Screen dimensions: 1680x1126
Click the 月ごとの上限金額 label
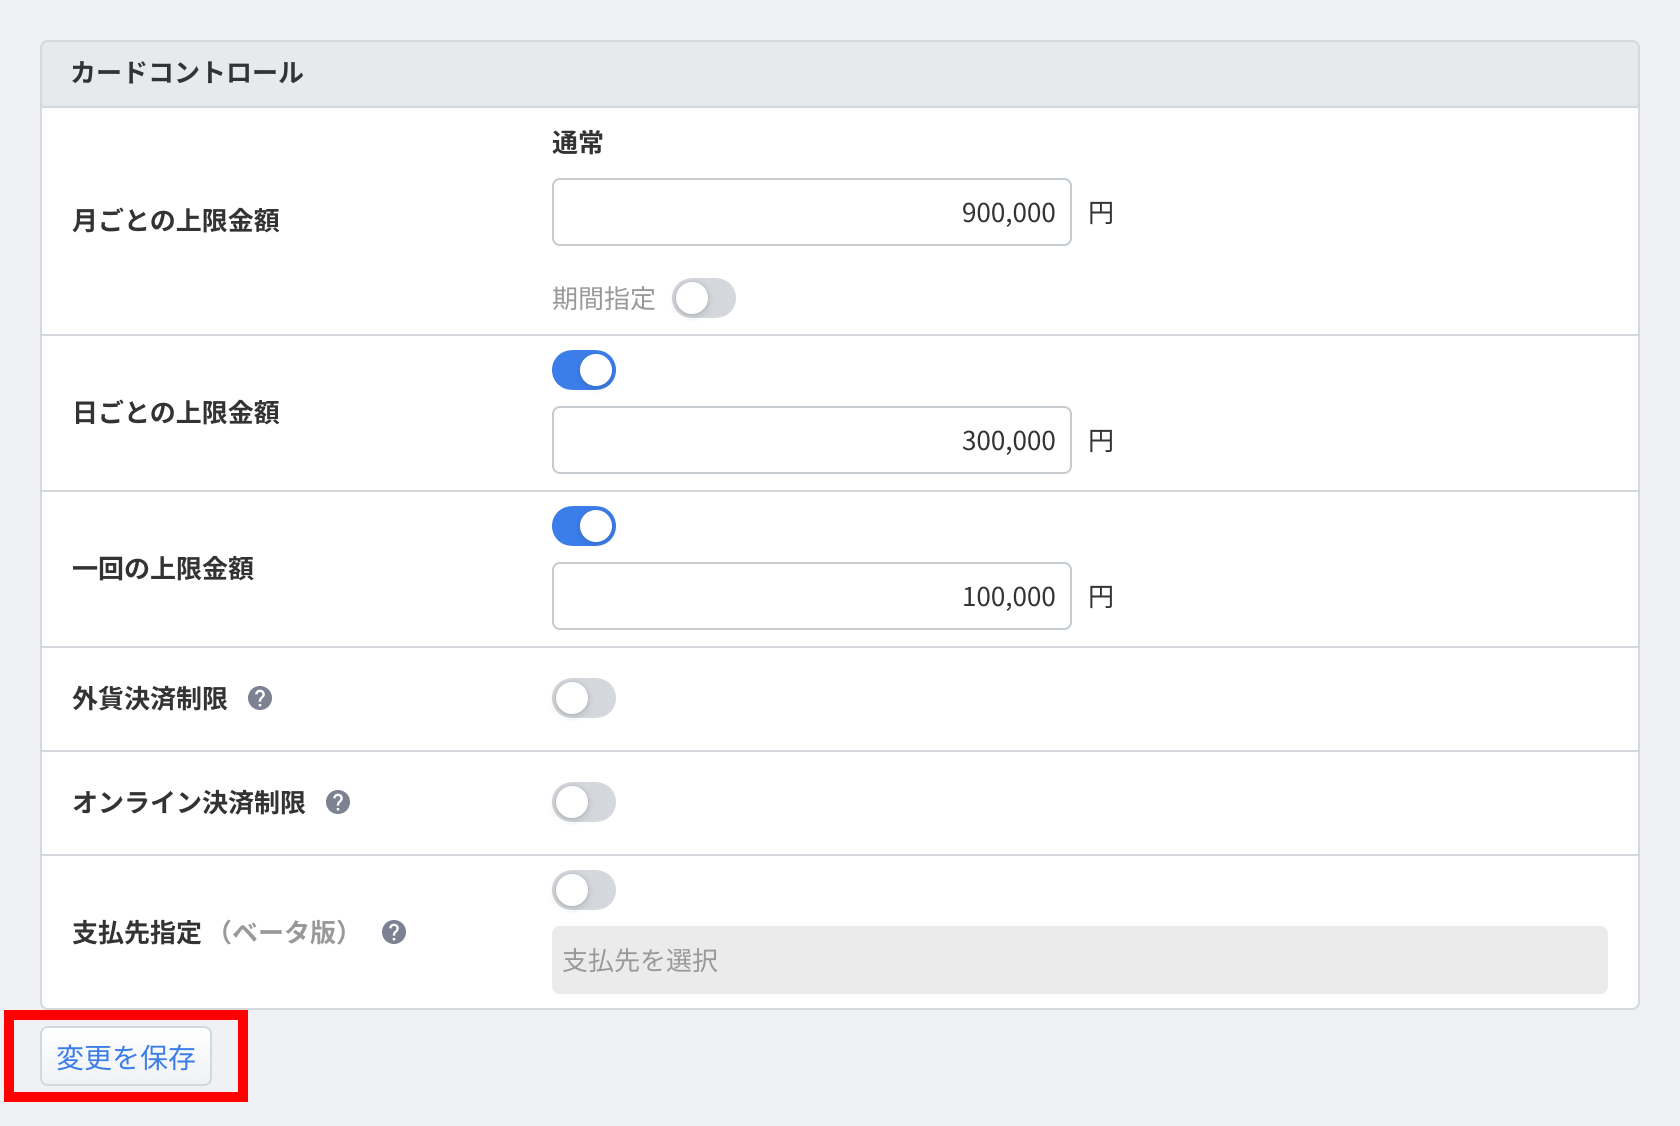(x=176, y=220)
